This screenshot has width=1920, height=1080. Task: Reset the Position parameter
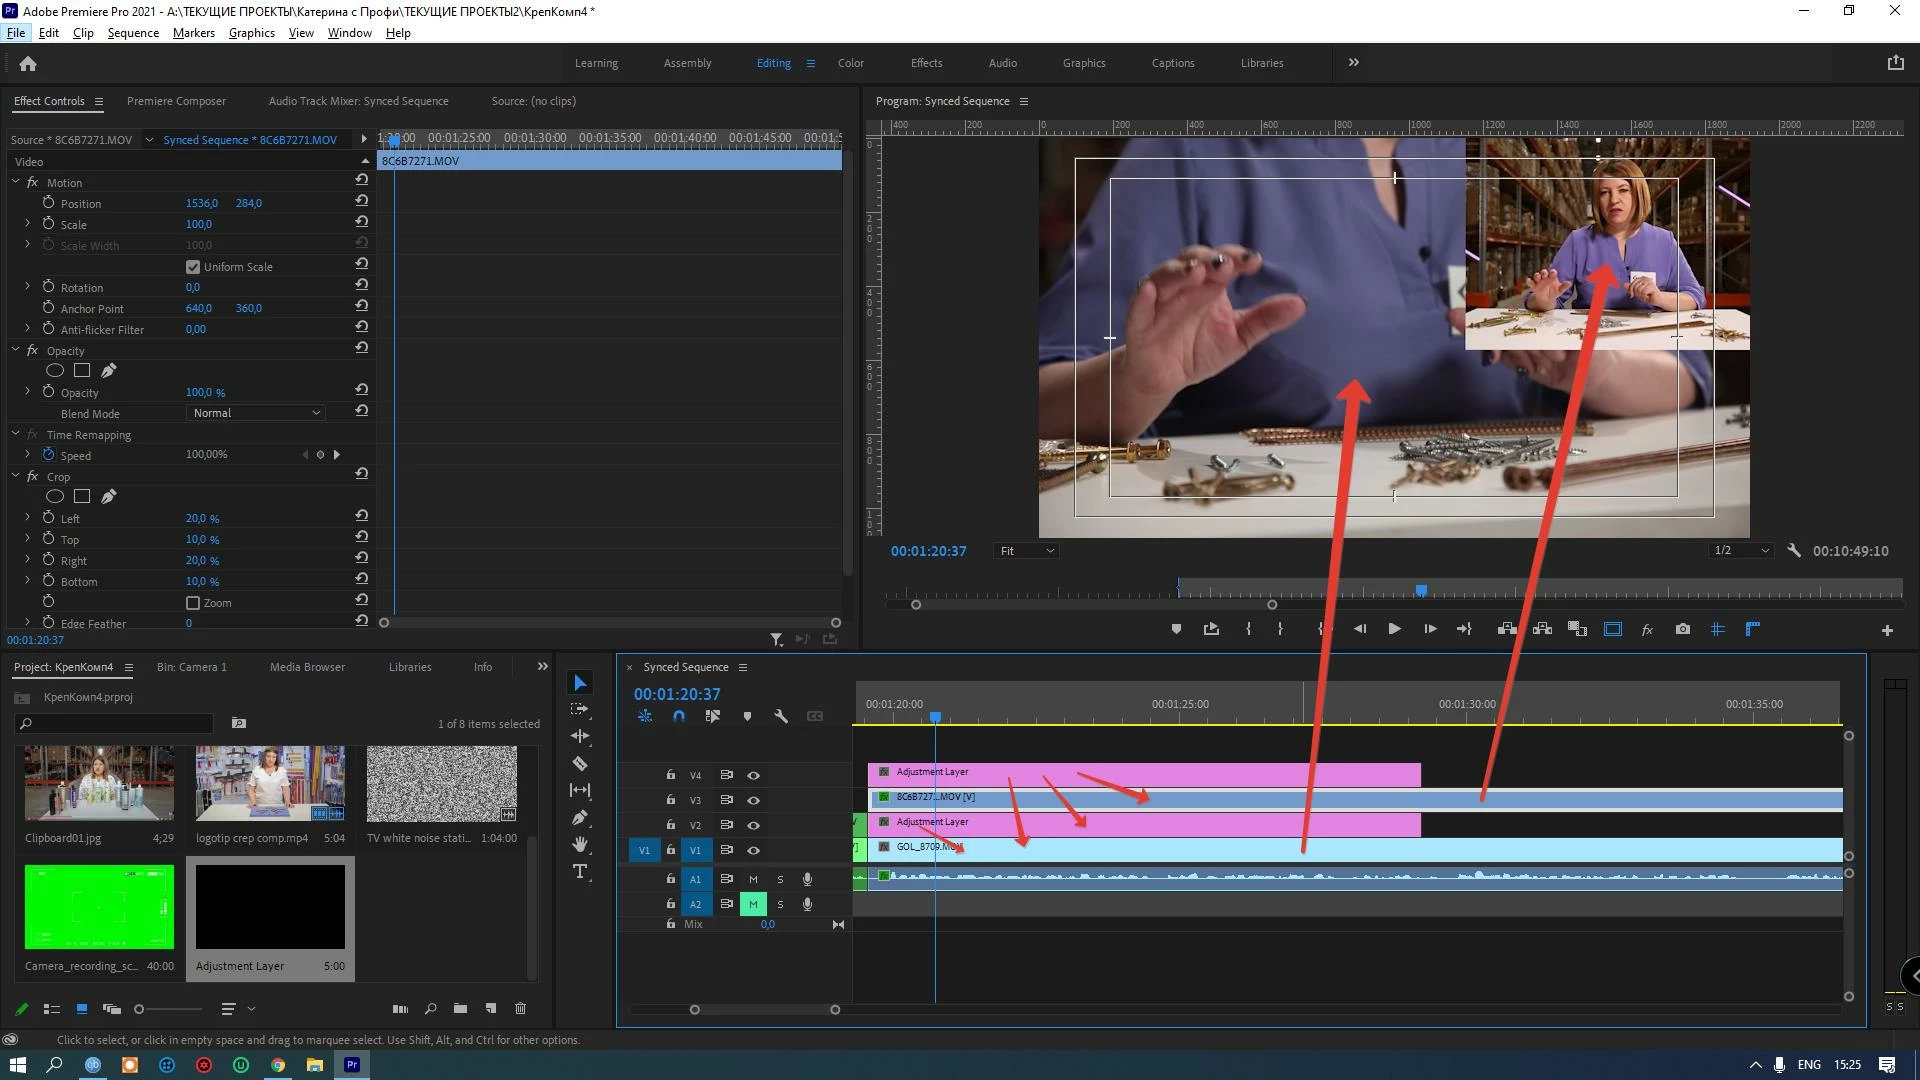(361, 201)
